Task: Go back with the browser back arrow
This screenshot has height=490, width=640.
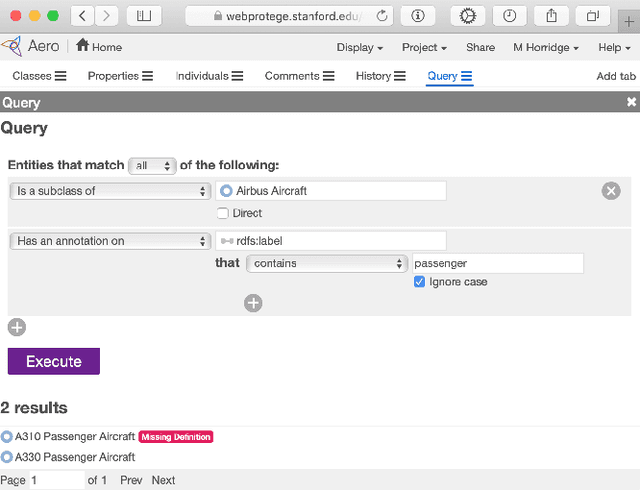Action: [x=83, y=16]
